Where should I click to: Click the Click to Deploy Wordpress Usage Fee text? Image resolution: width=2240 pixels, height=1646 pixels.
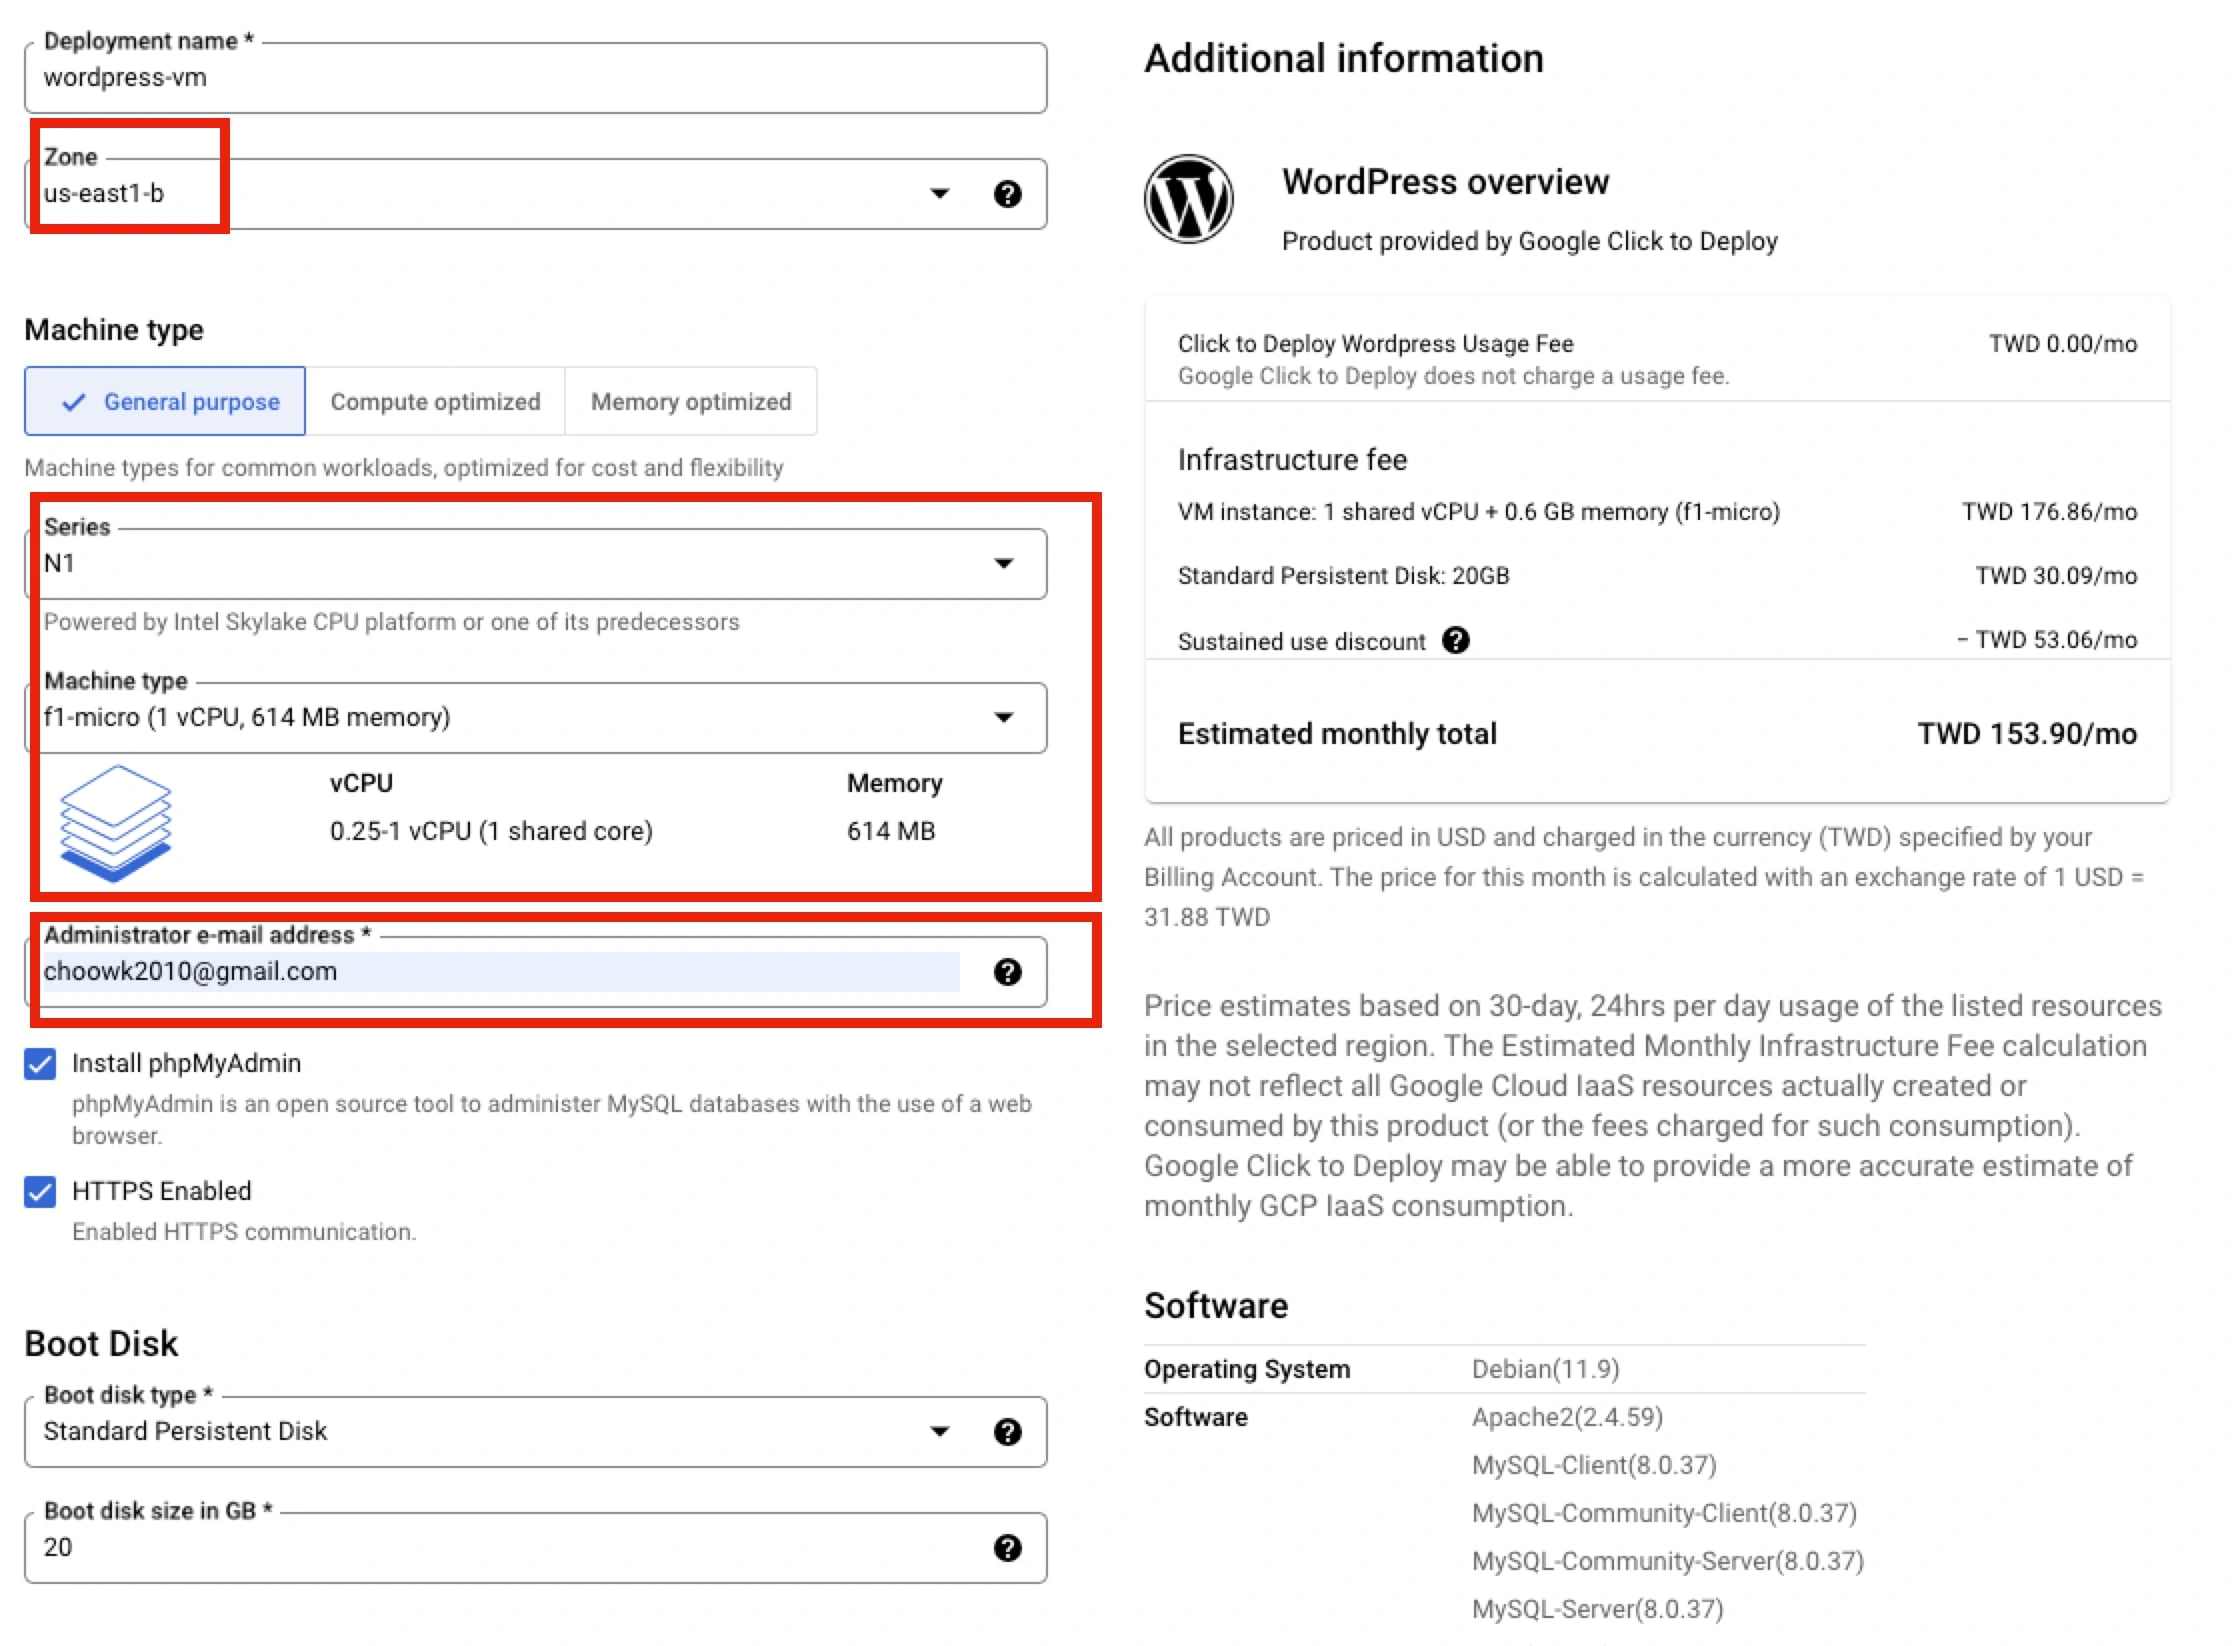pyautogui.click(x=1375, y=344)
